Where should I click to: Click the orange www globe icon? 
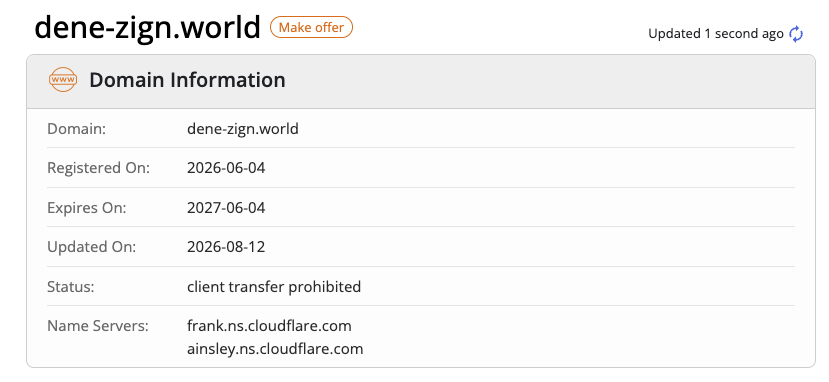click(62, 80)
